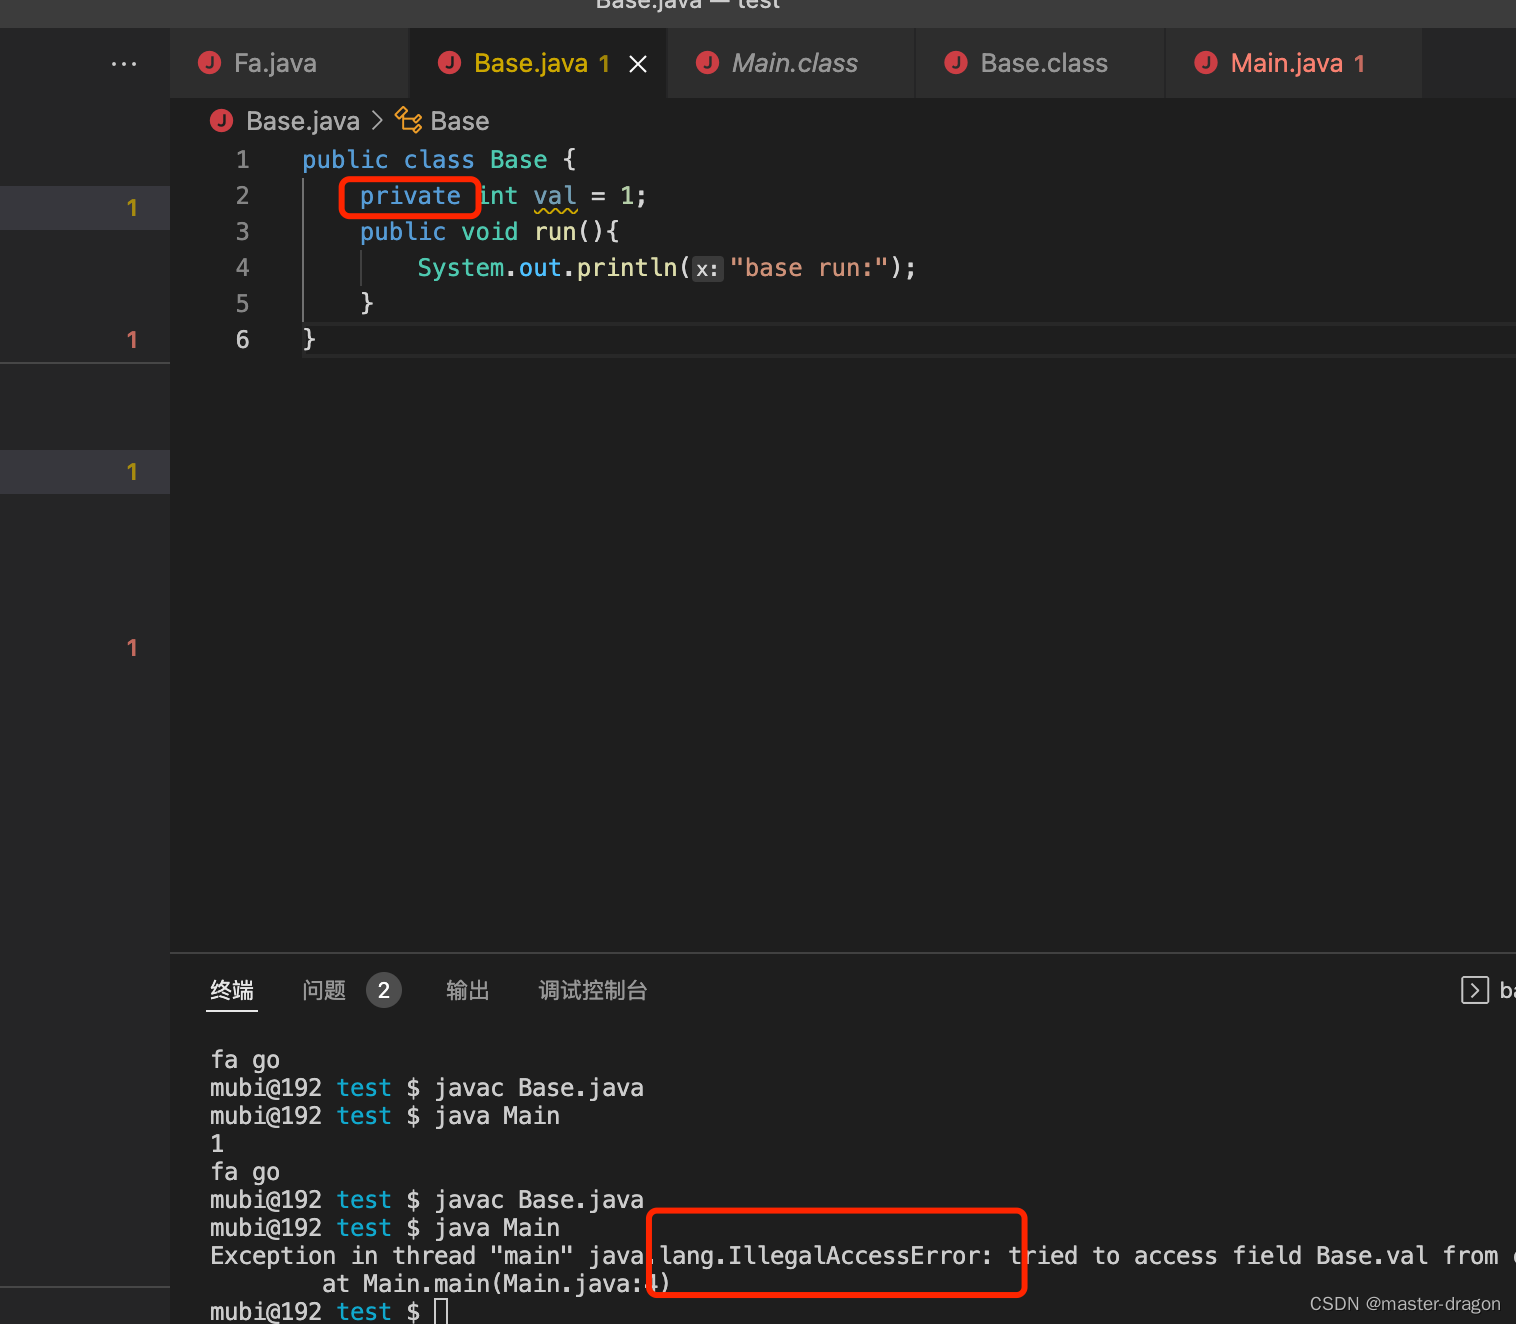1516x1324 pixels.
Task: Click the Java file icon in breadcrumb
Action: click(x=221, y=121)
